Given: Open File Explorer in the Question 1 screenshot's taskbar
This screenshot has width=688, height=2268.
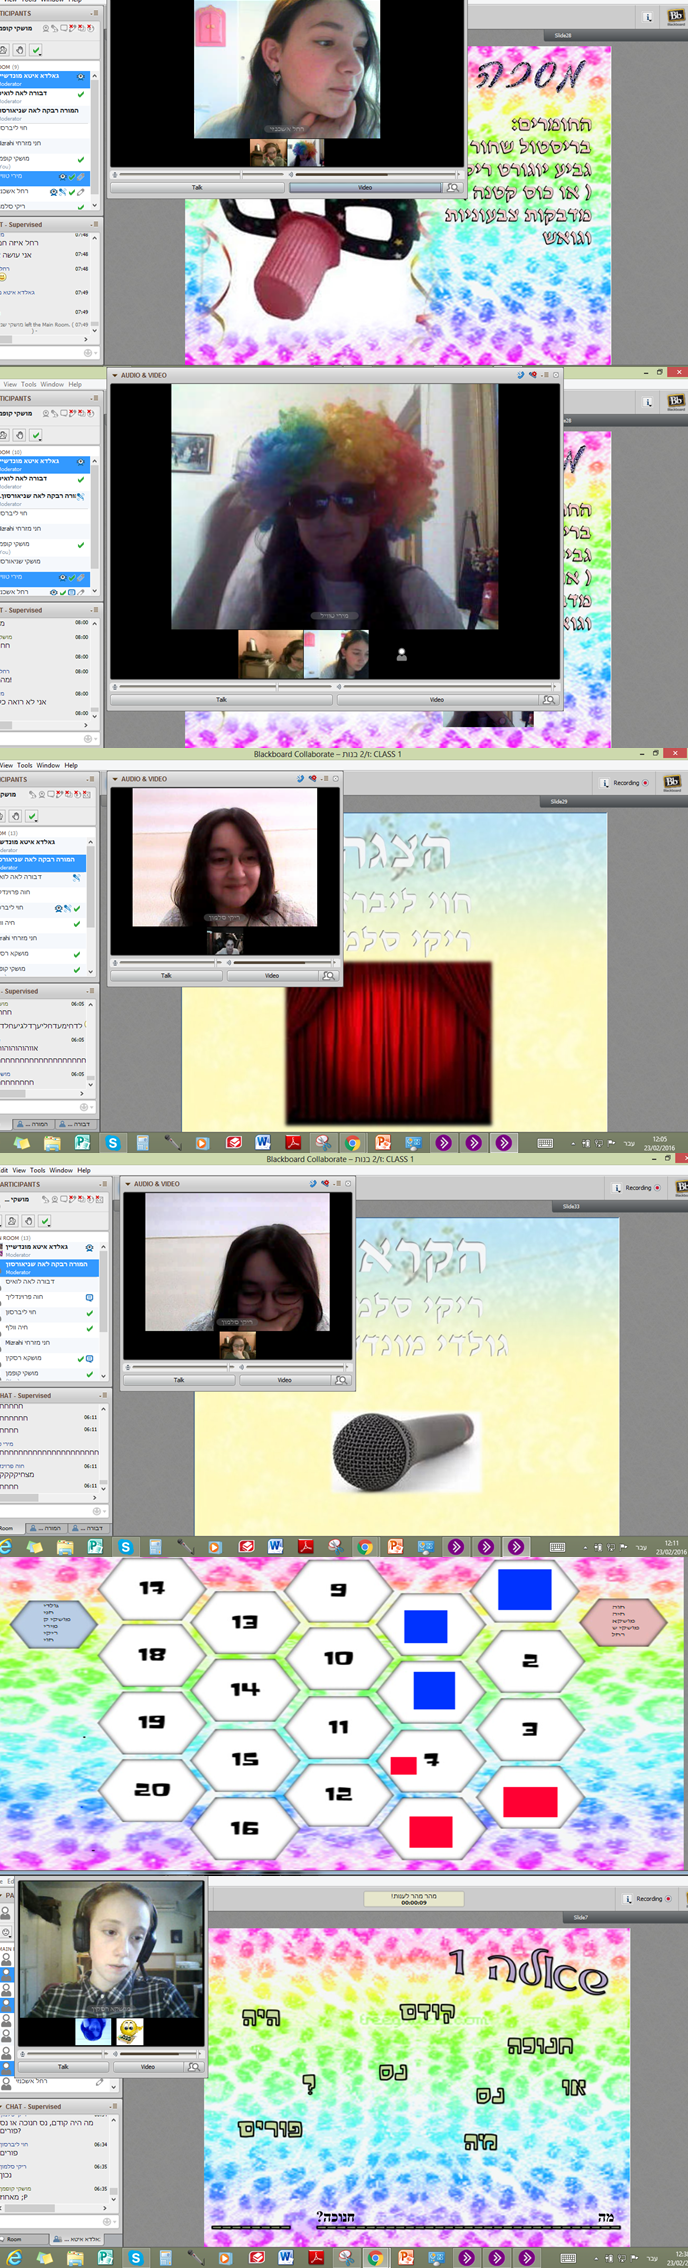Looking at the screenshot, I should (75, 2259).
